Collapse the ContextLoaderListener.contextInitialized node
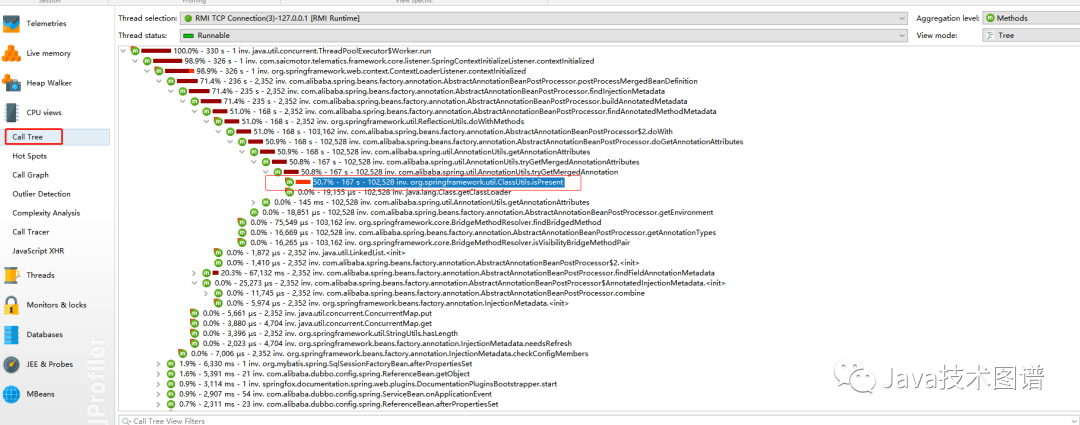This screenshot has width=1080, height=425. [147, 71]
